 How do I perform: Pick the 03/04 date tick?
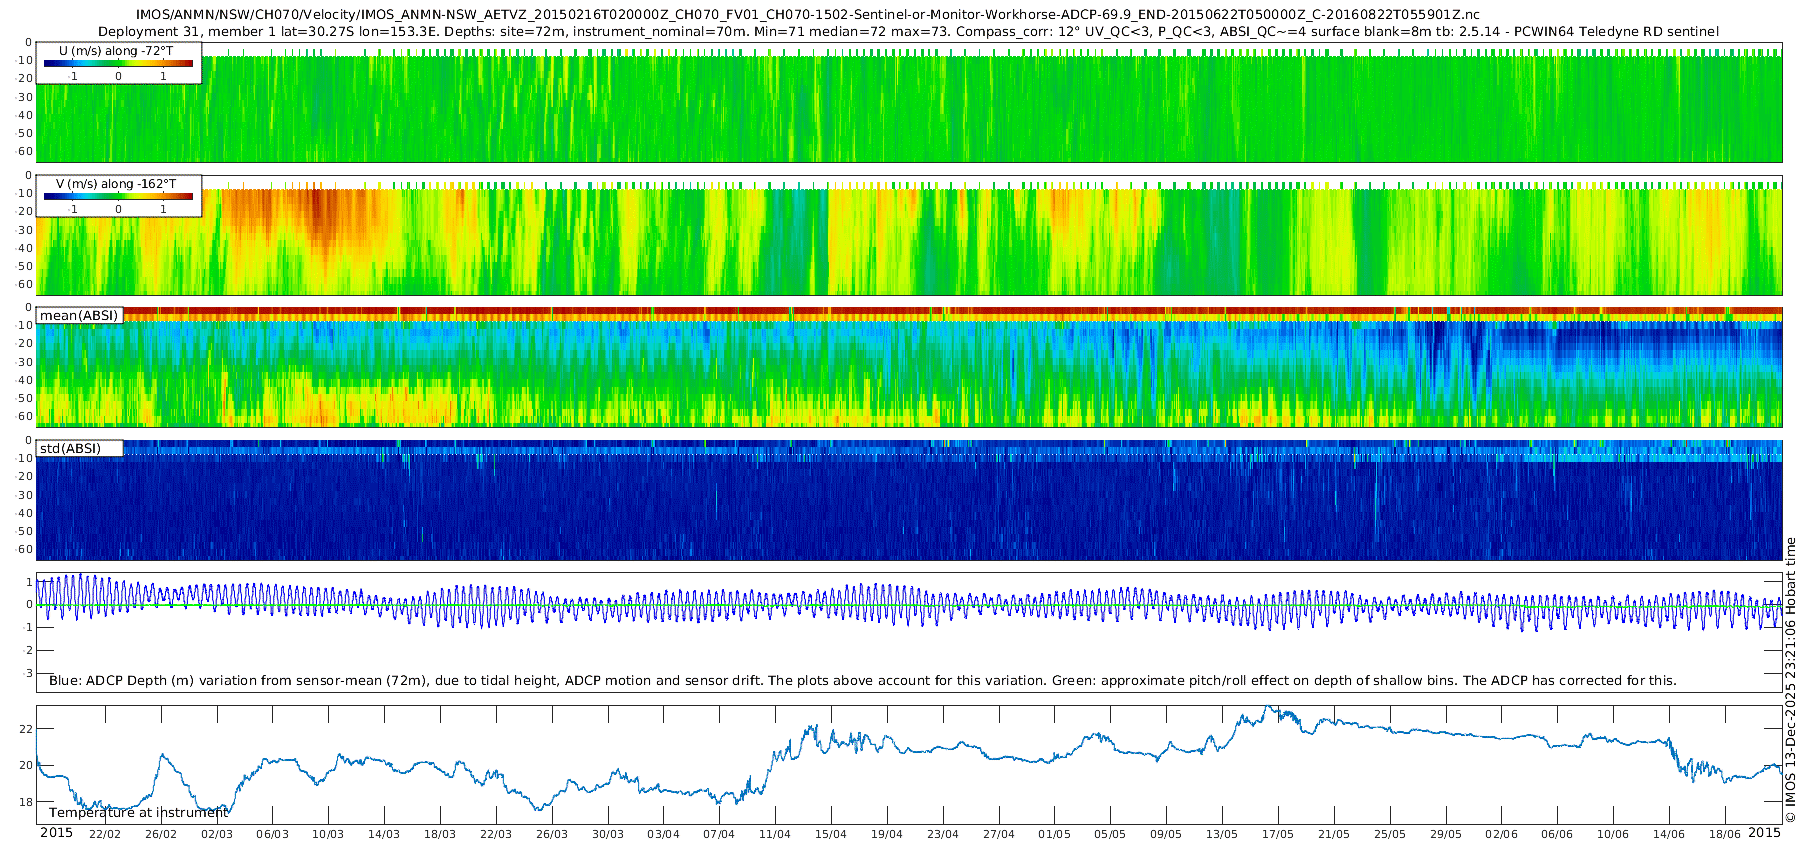[x=663, y=834]
